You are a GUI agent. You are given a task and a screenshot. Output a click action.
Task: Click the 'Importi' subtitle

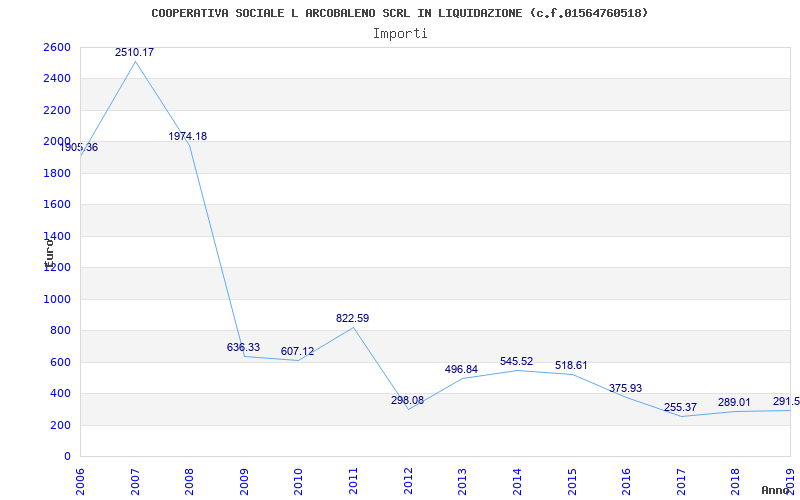(400, 34)
